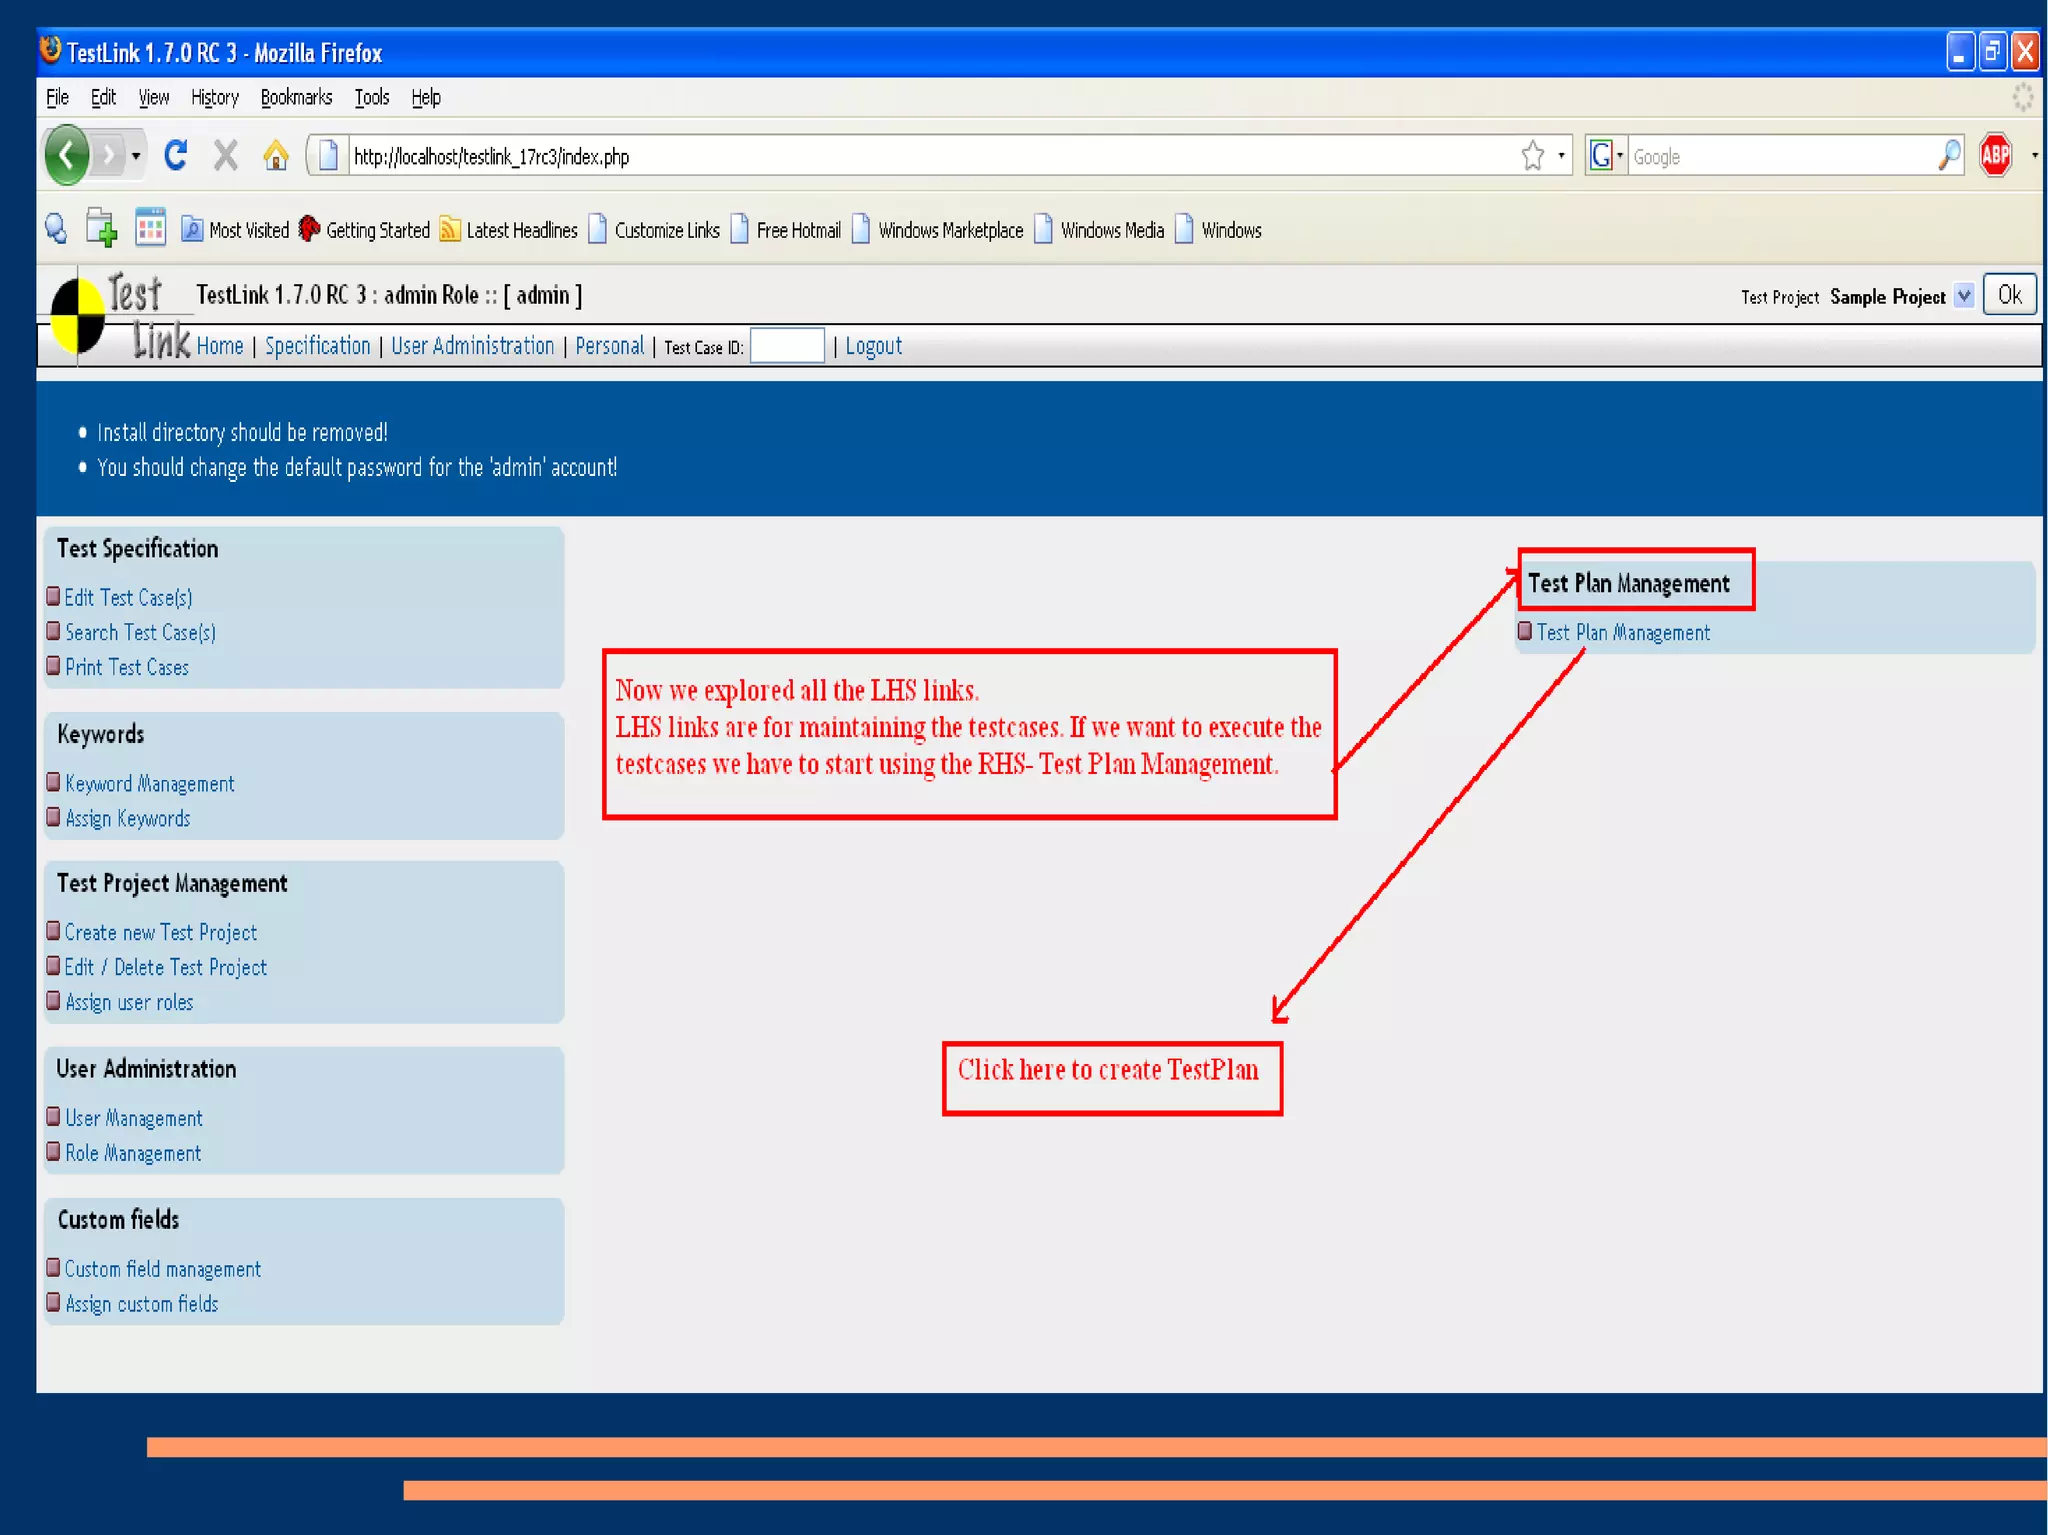Open the Google search engine selector
Image resolution: width=2048 pixels, height=1535 pixels.
click(x=1606, y=156)
